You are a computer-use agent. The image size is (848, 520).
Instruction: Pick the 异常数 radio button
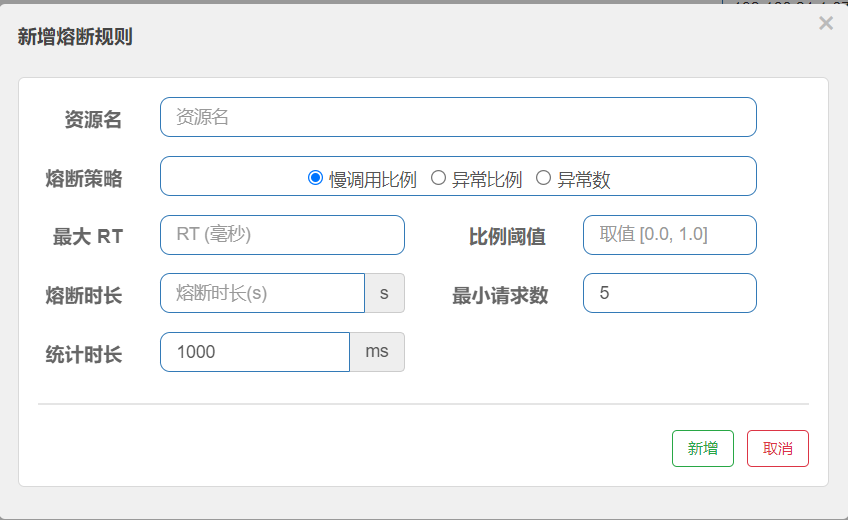click(x=544, y=178)
